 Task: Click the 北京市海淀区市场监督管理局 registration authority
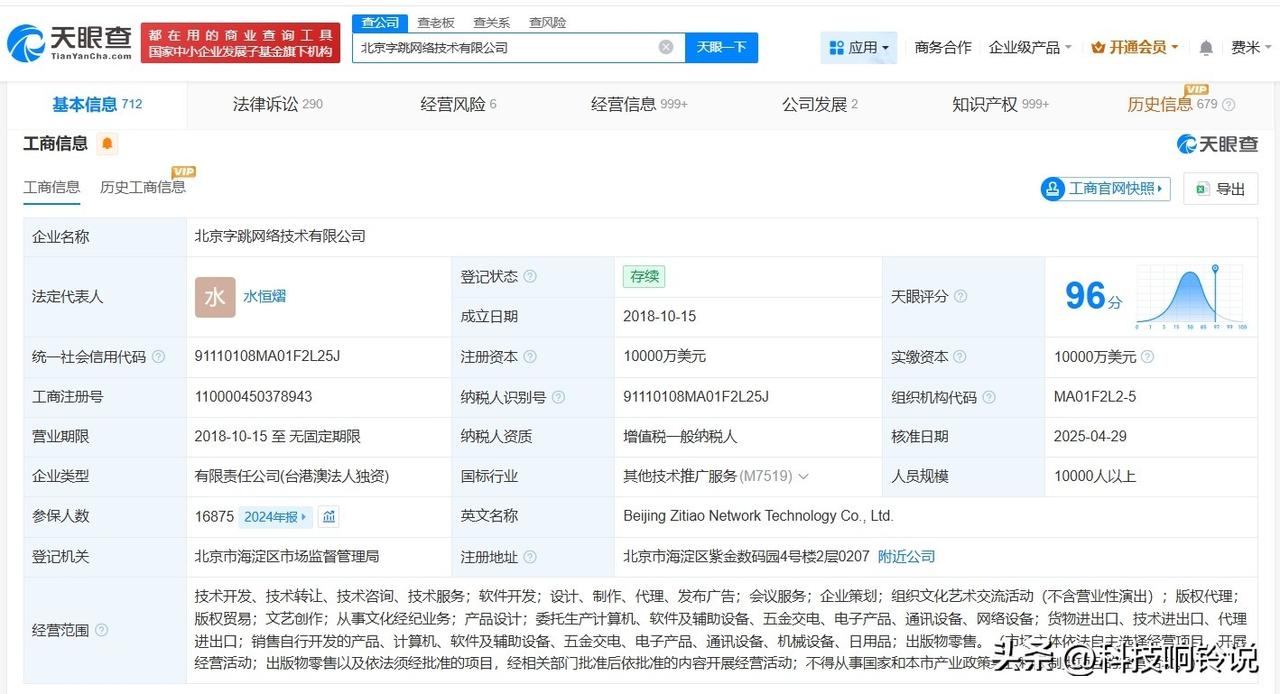[x=287, y=556]
